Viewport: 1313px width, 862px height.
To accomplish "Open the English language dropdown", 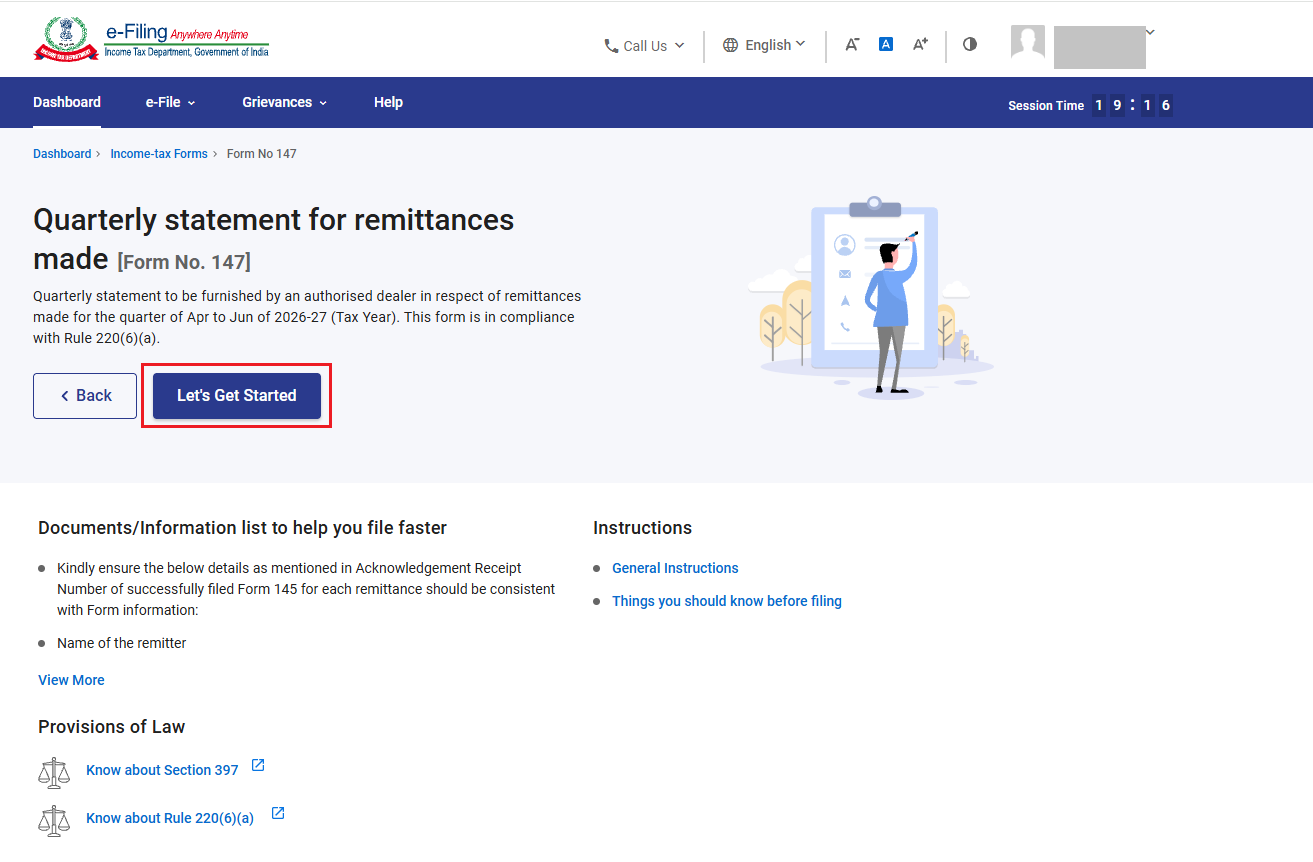I will tap(764, 45).
